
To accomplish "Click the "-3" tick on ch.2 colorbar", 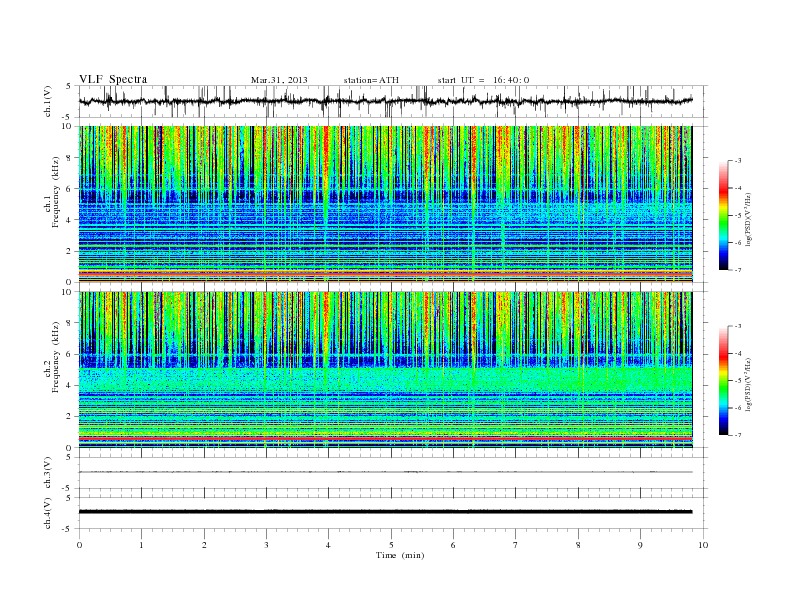I will pyautogui.click(x=738, y=326).
